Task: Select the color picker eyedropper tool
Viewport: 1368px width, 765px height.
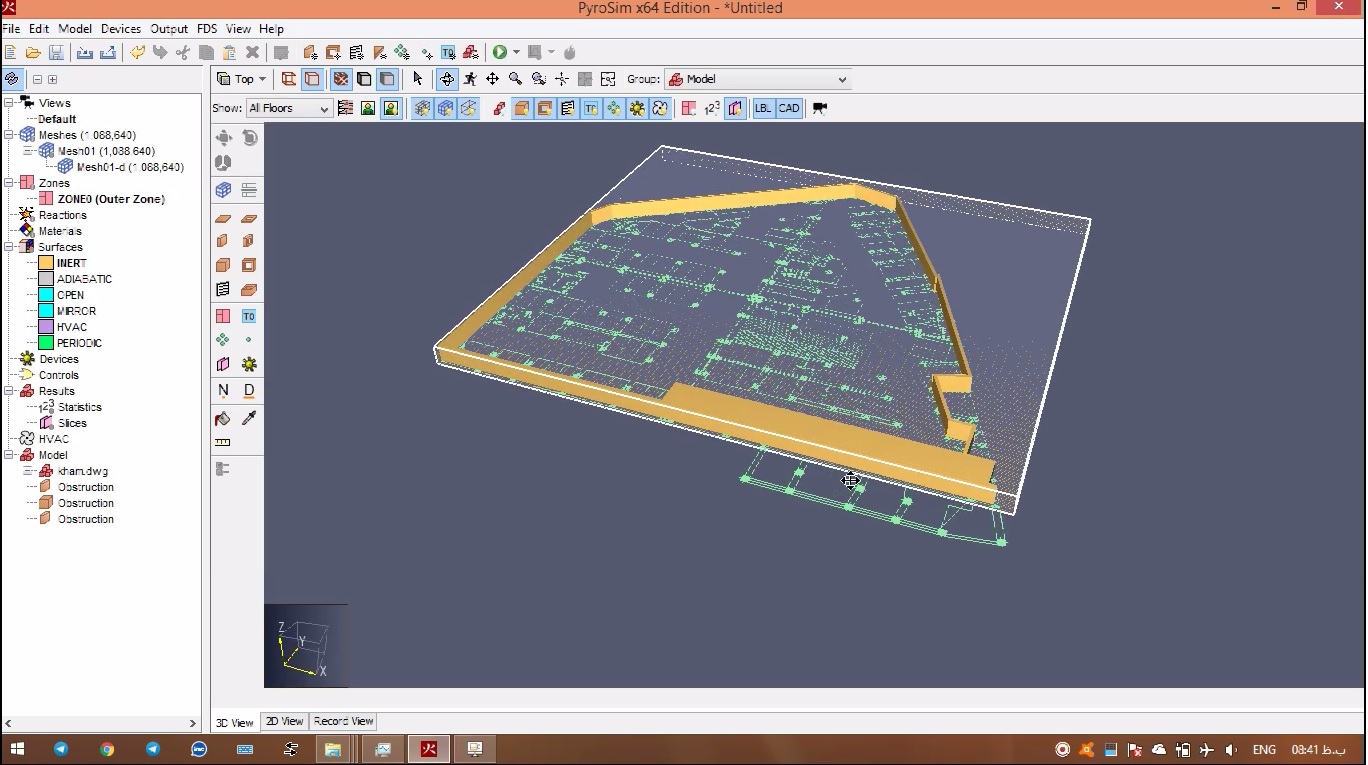Action: click(x=249, y=418)
